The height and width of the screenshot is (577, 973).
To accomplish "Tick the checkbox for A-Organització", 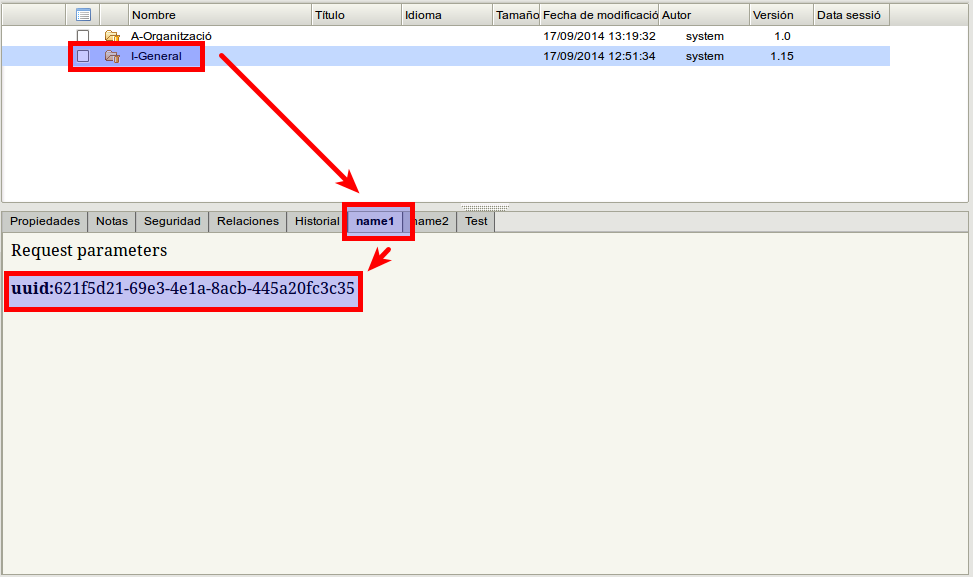I will click(83, 36).
